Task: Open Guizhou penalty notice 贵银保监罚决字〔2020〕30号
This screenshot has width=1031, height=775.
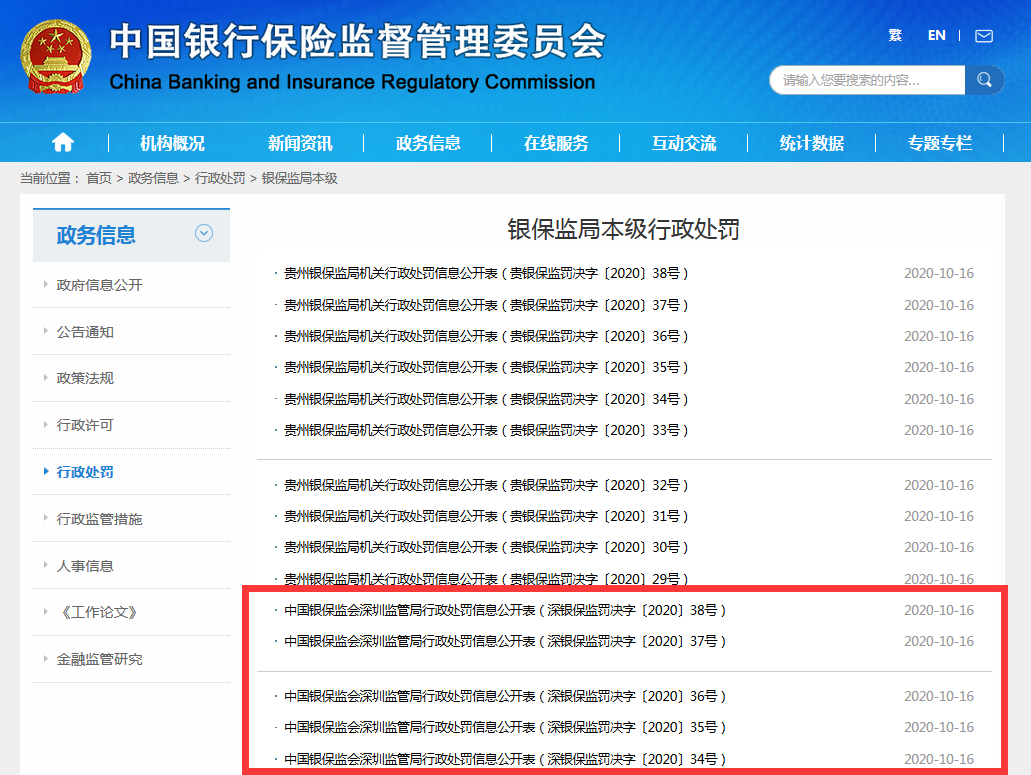Action: [486, 547]
